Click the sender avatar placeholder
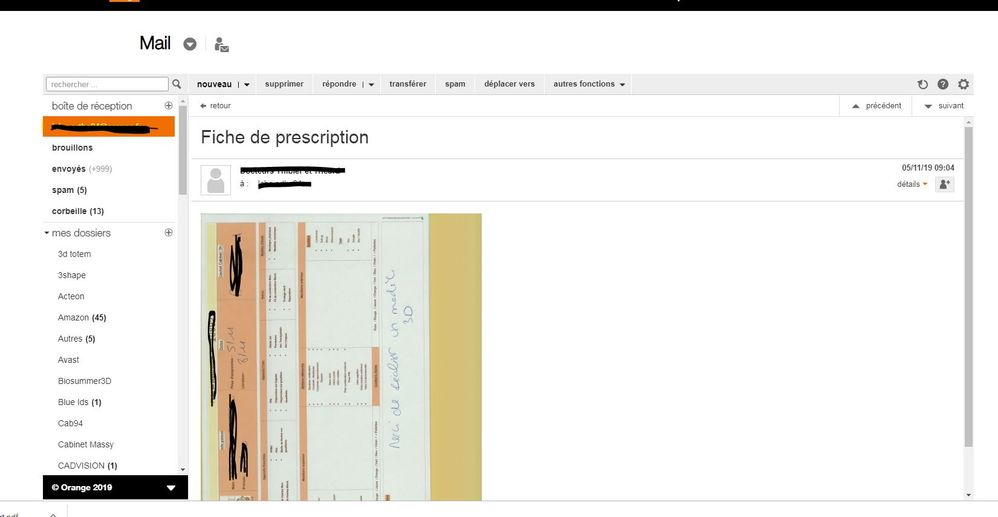The width and height of the screenshot is (998, 517). 216,180
